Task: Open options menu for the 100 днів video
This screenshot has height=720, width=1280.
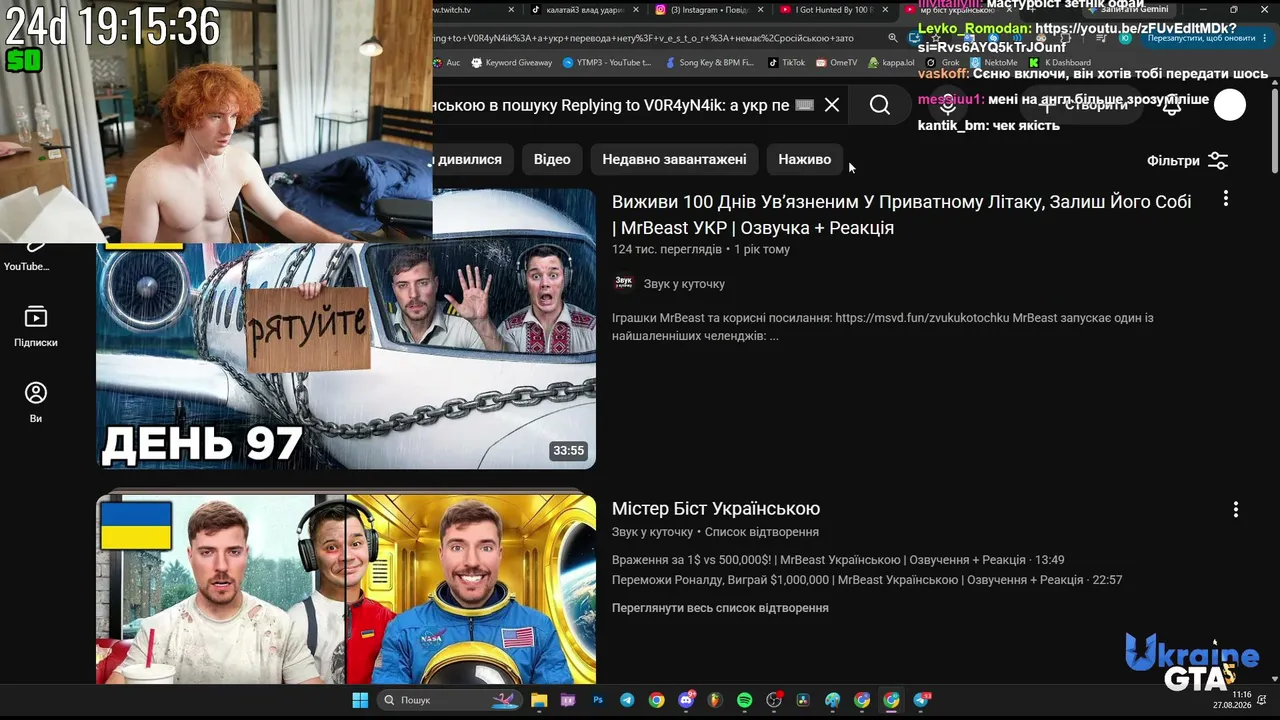Action: 1225,199
